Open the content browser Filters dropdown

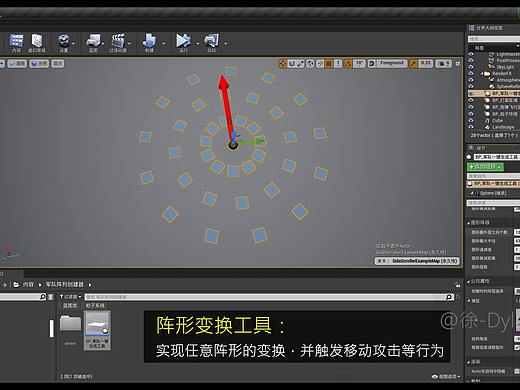pyautogui.click(x=71, y=297)
